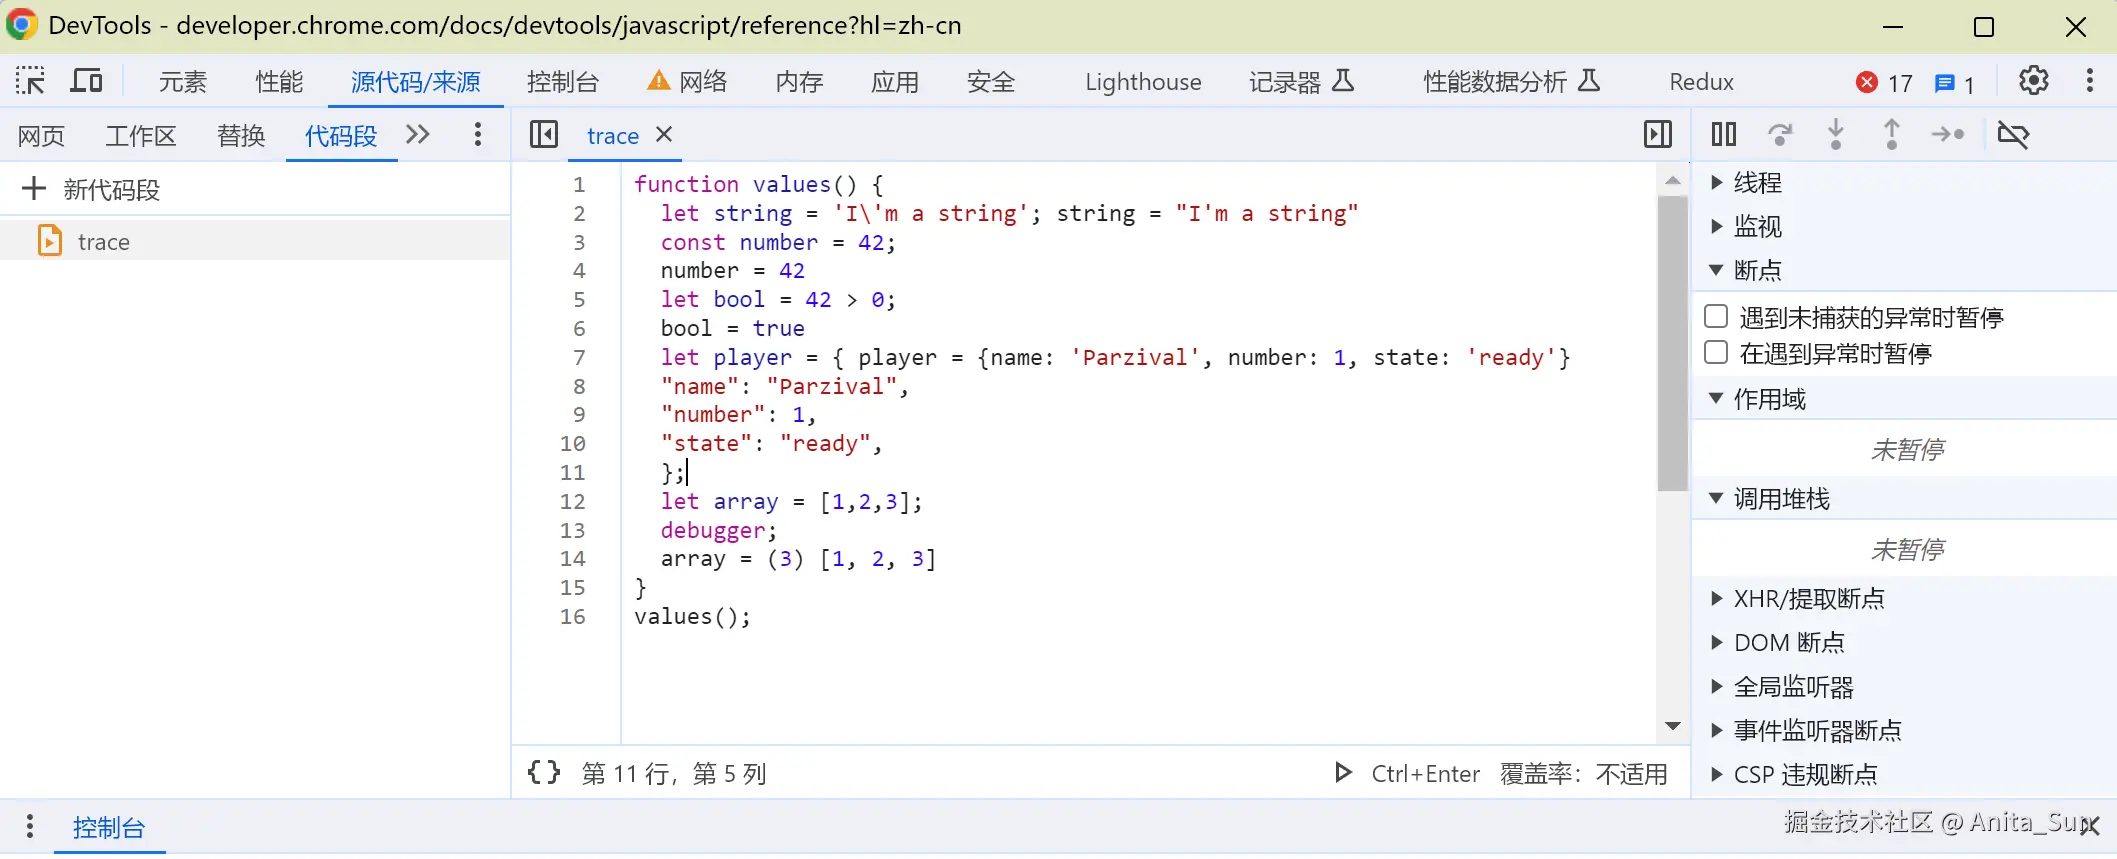The width and height of the screenshot is (2117, 859).
Task: Click the 覆盖率: 不适用 status
Action: click(x=1584, y=773)
